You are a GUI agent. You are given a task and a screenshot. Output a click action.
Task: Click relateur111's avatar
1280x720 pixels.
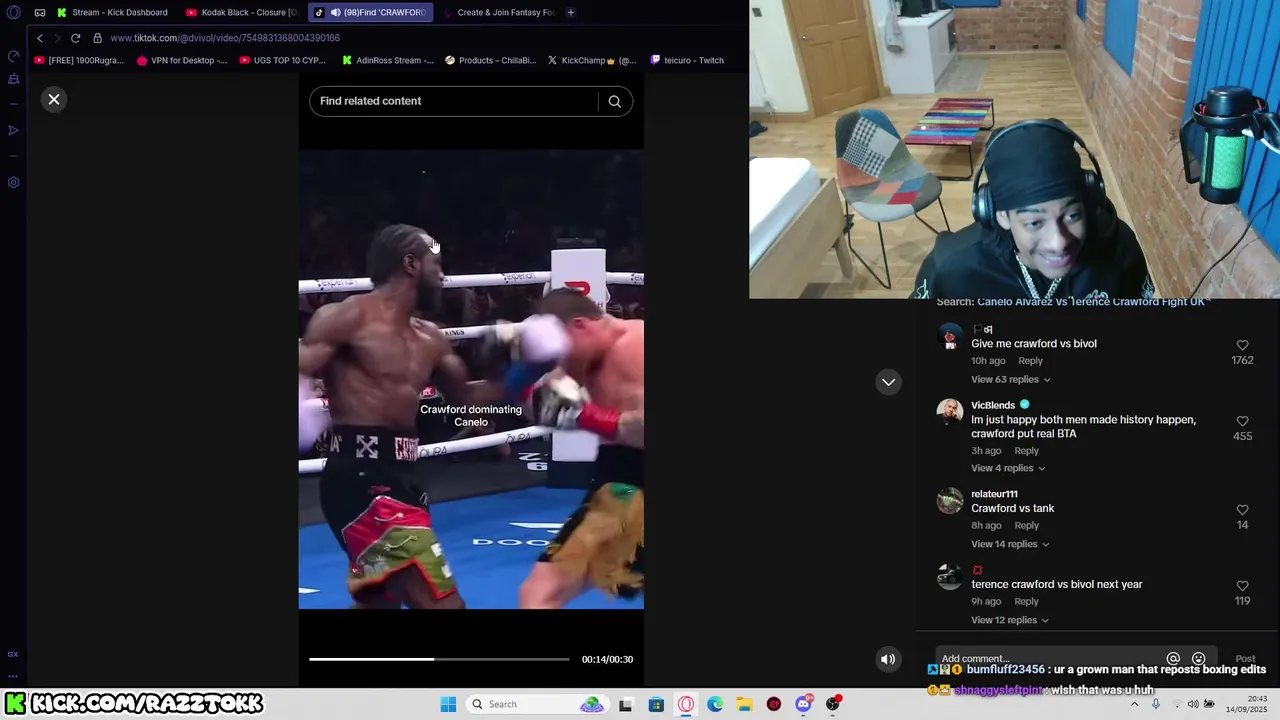coord(949,500)
